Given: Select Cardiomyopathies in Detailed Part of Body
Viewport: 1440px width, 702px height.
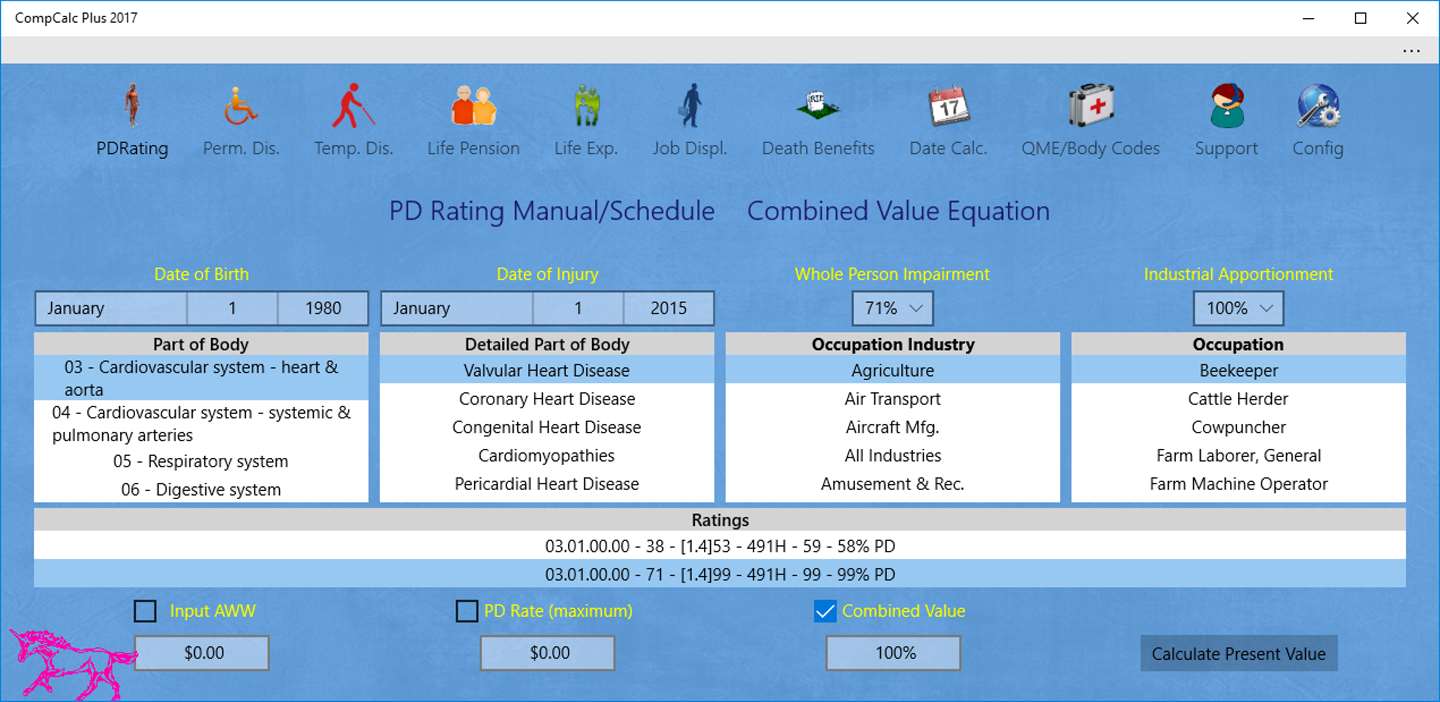Looking at the screenshot, I should tap(547, 455).
